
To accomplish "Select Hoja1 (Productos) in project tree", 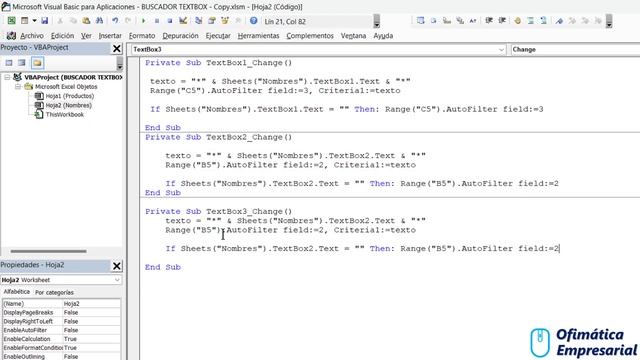I will pos(69,96).
